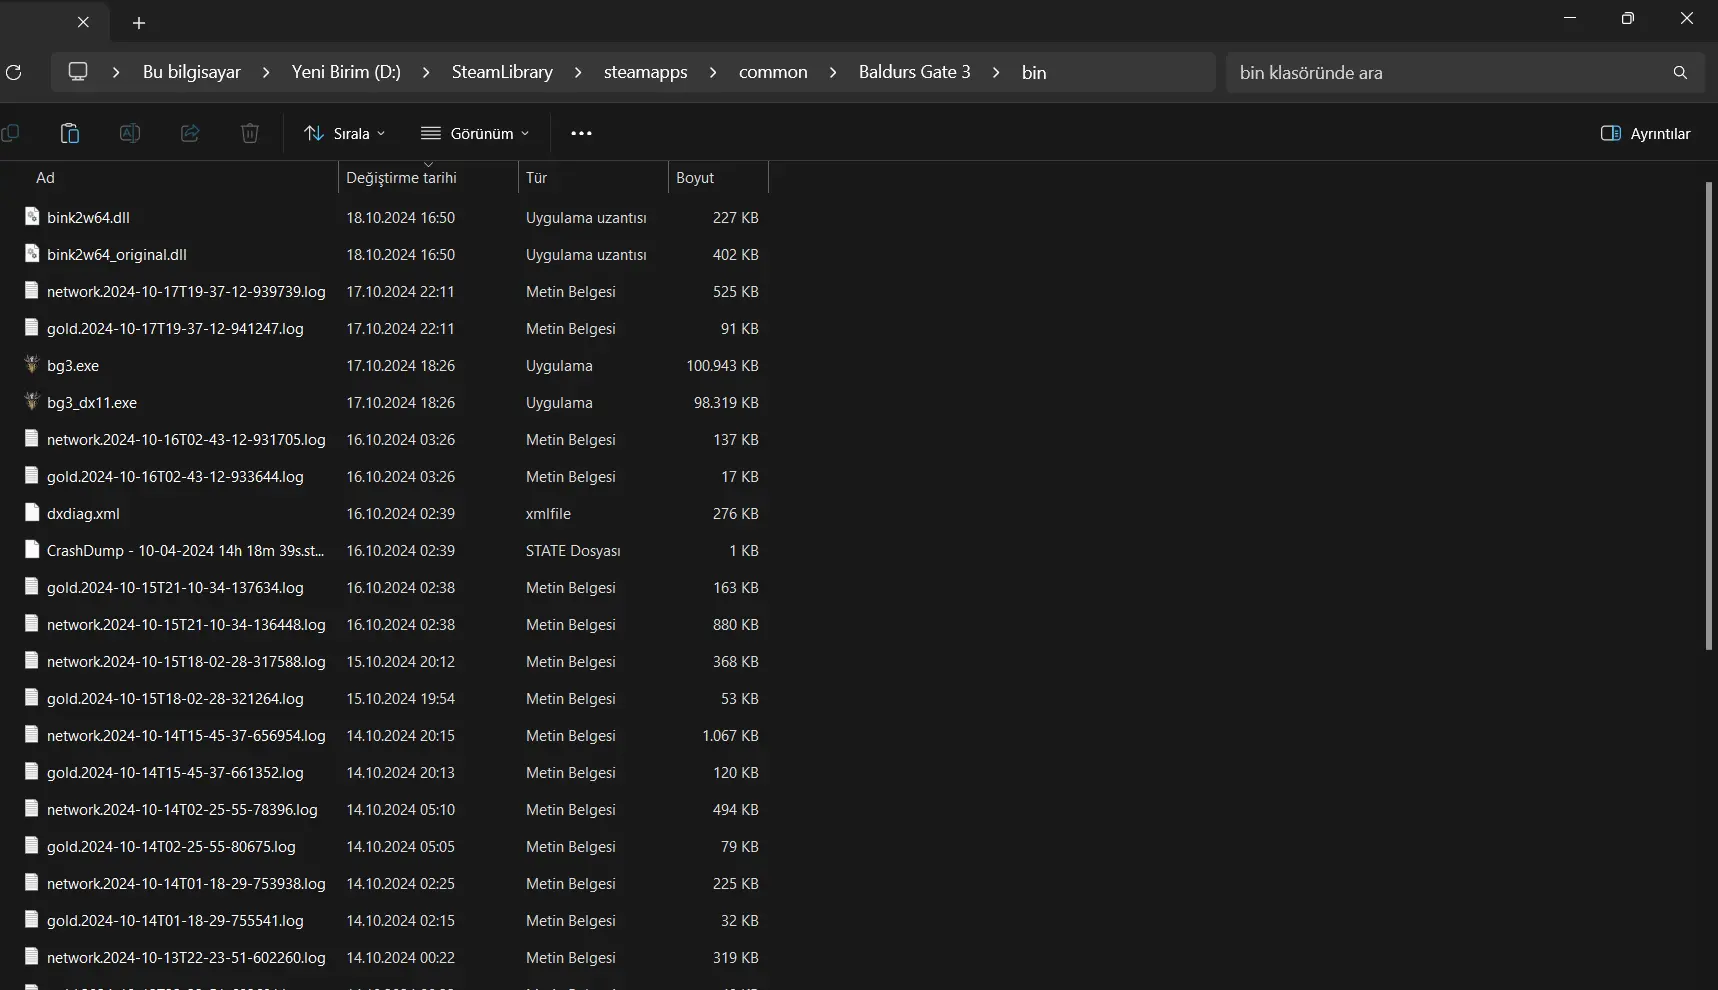Click the paste clipboard icon

70,133
